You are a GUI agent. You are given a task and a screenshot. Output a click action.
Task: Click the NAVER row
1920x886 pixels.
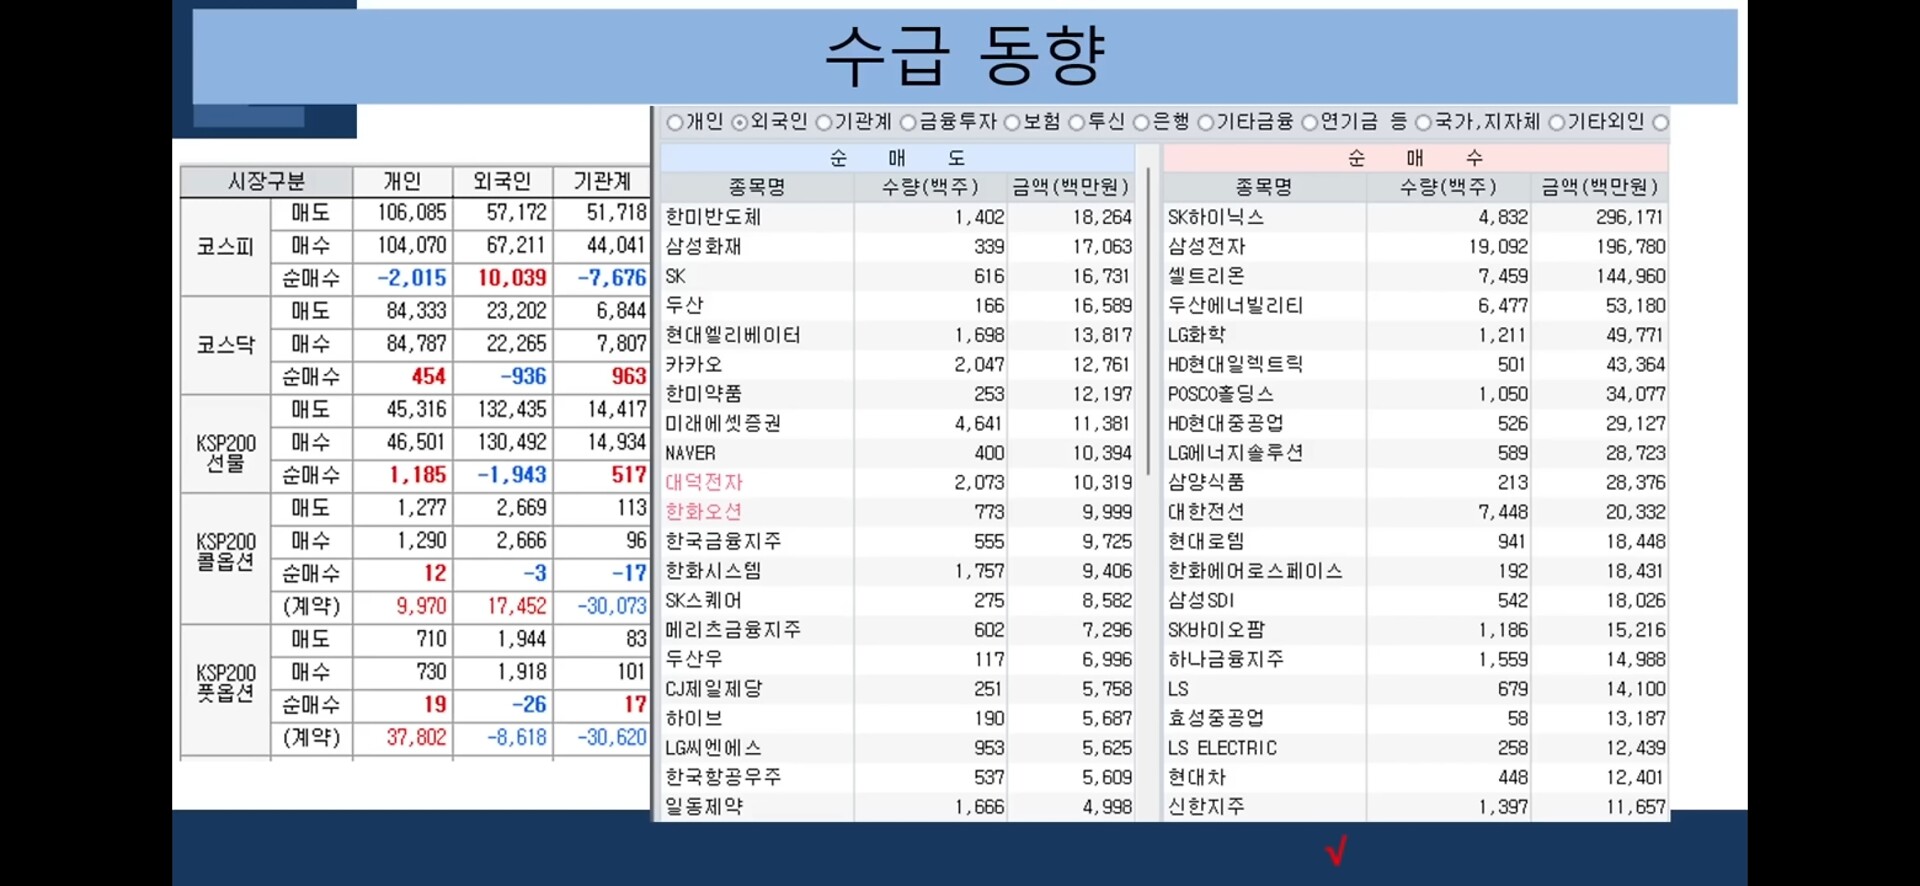(898, 453)
